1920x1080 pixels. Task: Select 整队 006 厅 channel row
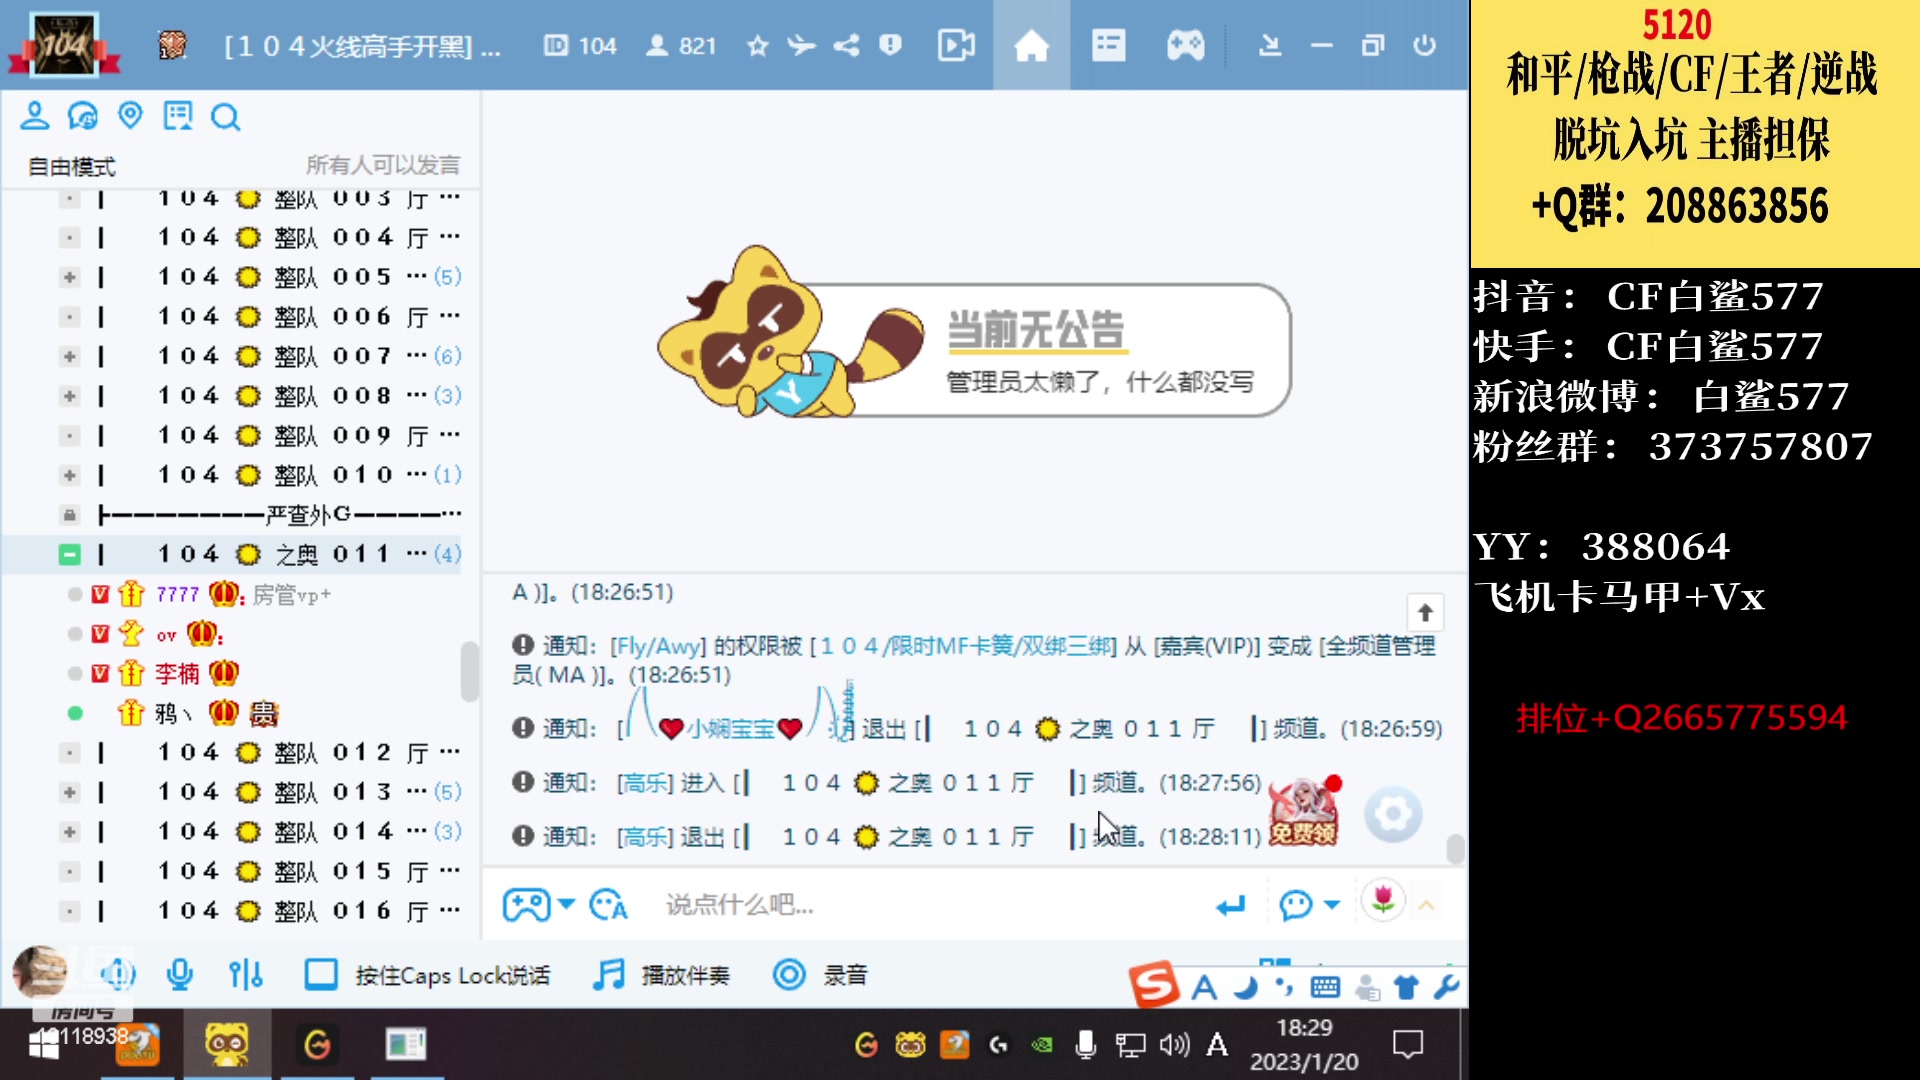coord(238,317)
